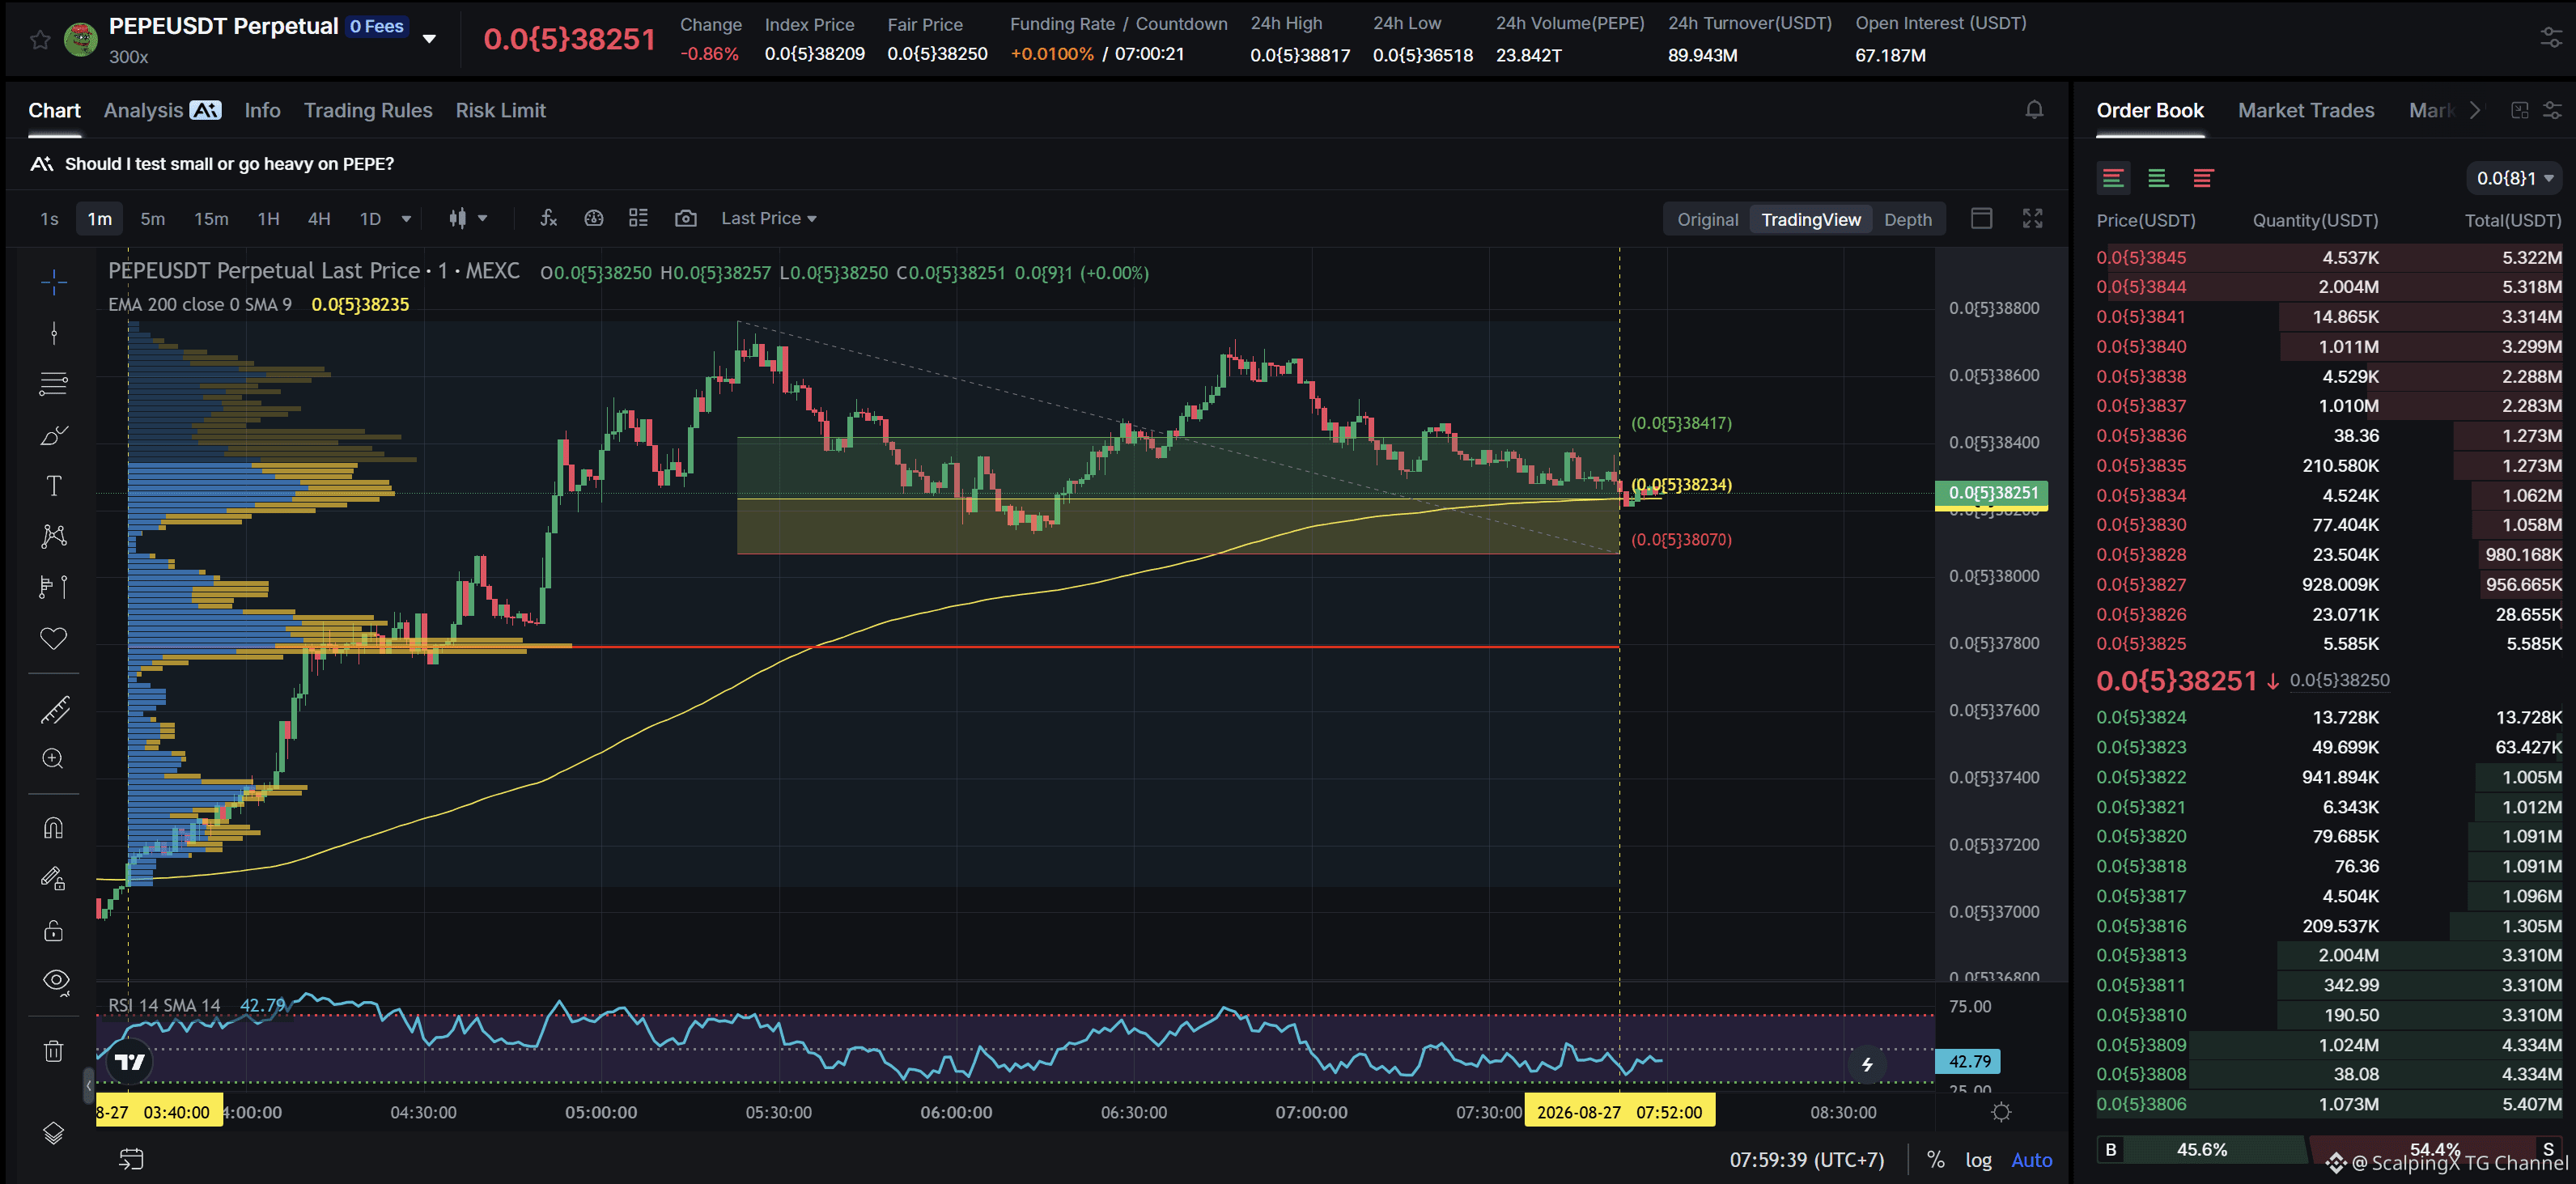Open the price alert bell icon
Viewport: 2576px width, 1184px height.
tap(2034, 110)
